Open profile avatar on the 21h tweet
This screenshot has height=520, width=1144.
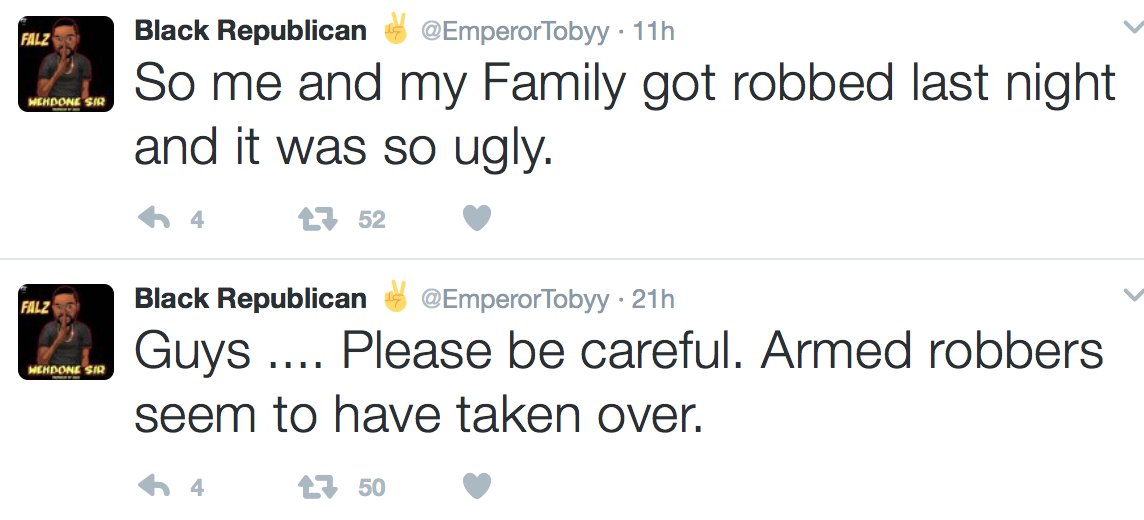(66, 332)
